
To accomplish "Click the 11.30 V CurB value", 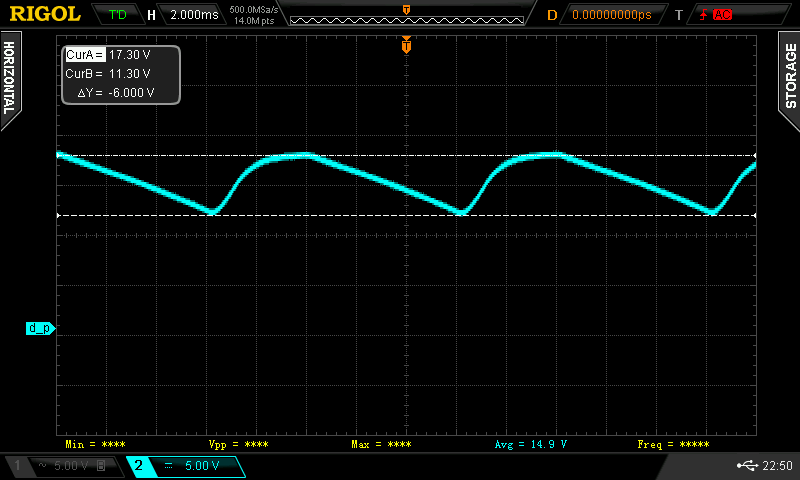I will point(130,73).
